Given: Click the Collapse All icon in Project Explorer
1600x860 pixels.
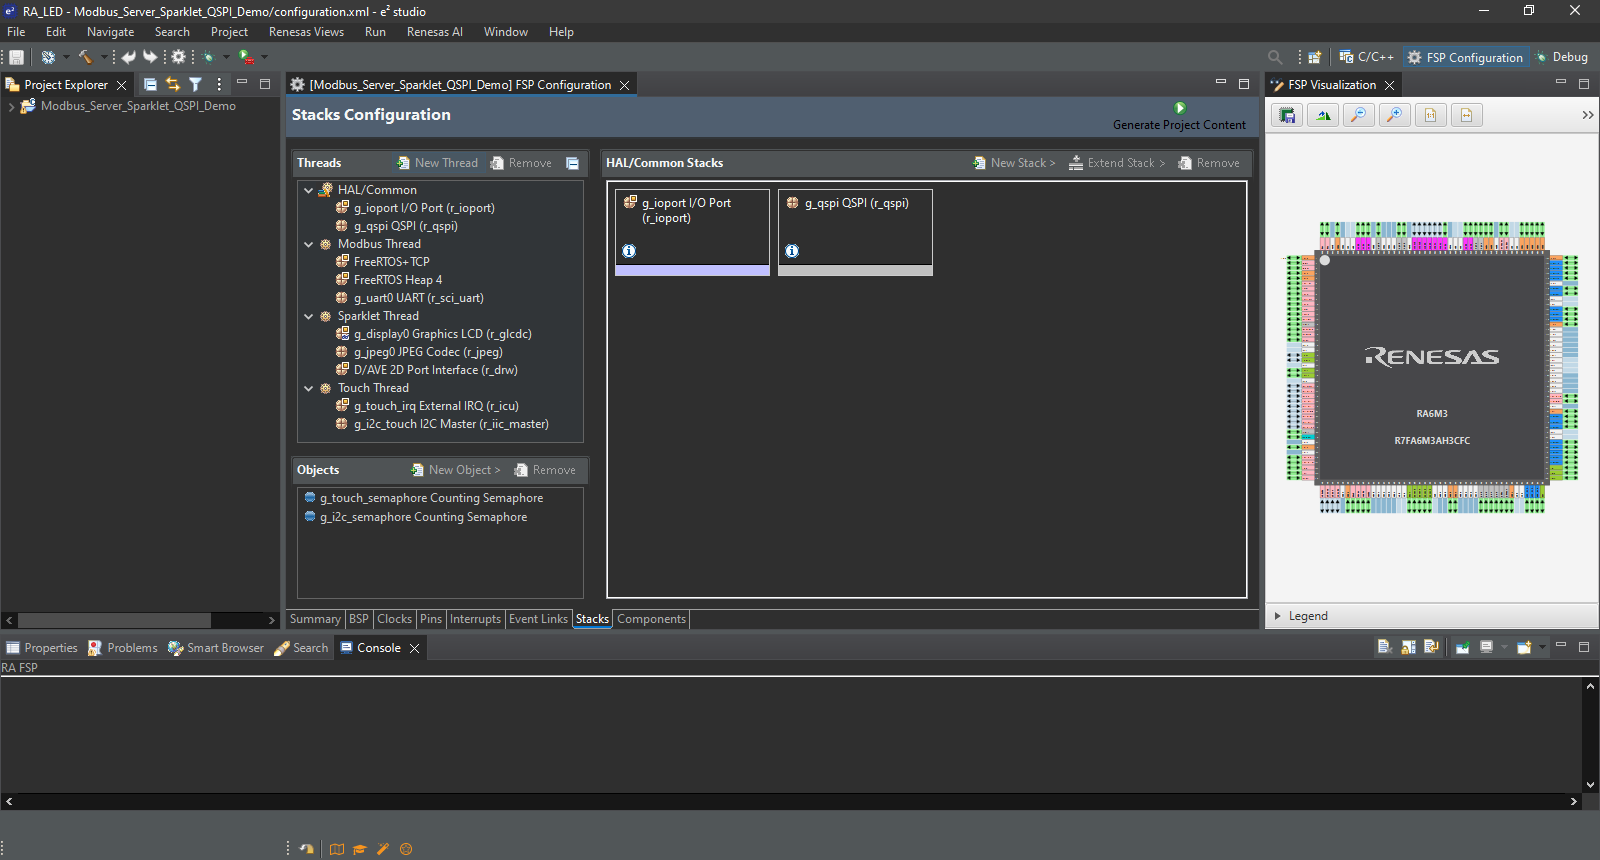Looking at the screenshot, I should point(150,85).
